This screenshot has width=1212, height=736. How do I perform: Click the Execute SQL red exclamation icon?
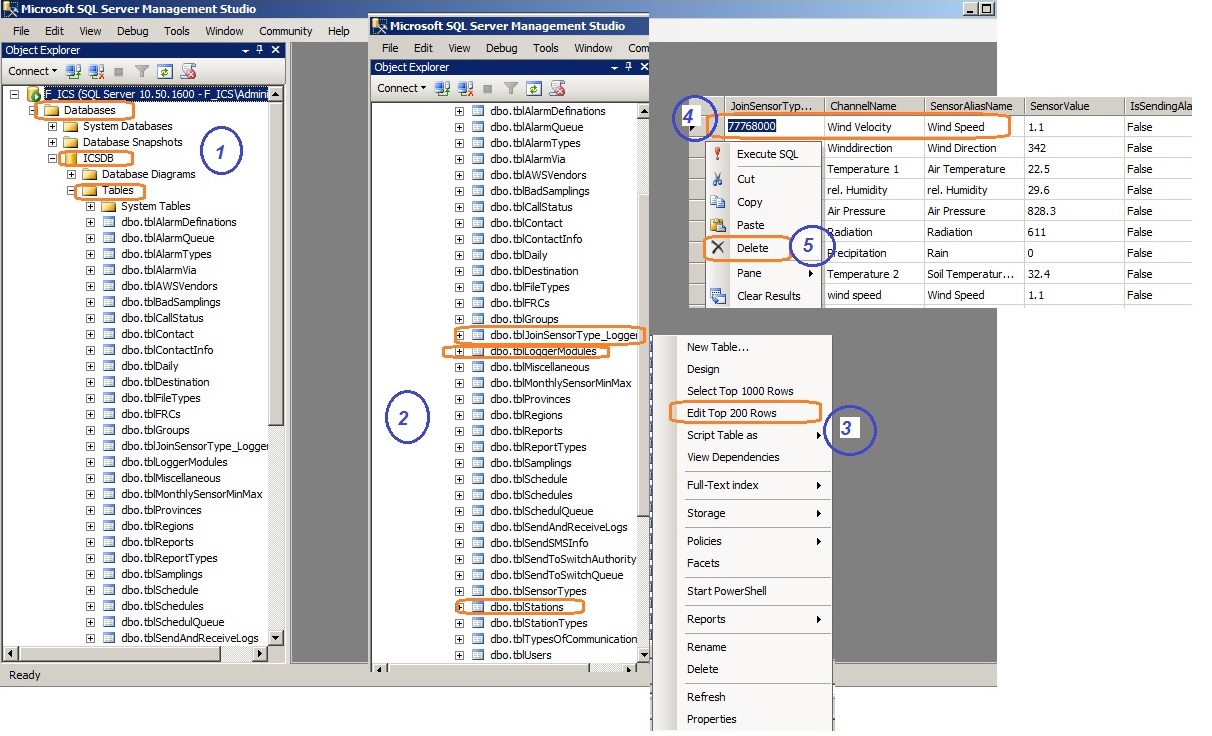coord(717,154)
